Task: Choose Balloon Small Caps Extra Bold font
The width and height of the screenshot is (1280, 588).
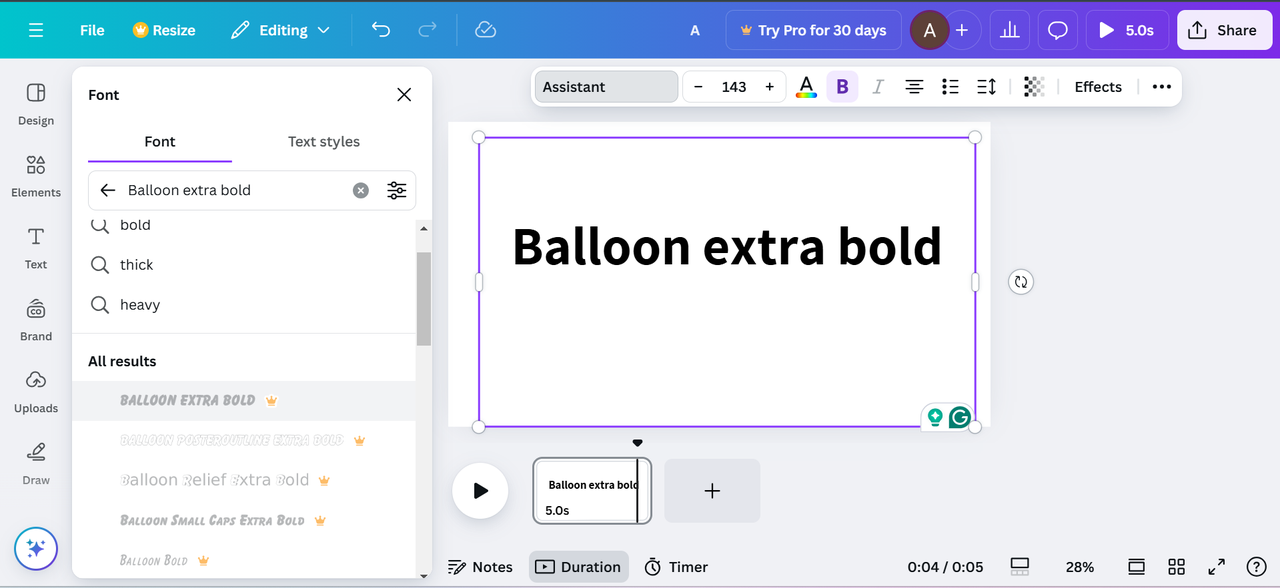Action: click(244, 520)
